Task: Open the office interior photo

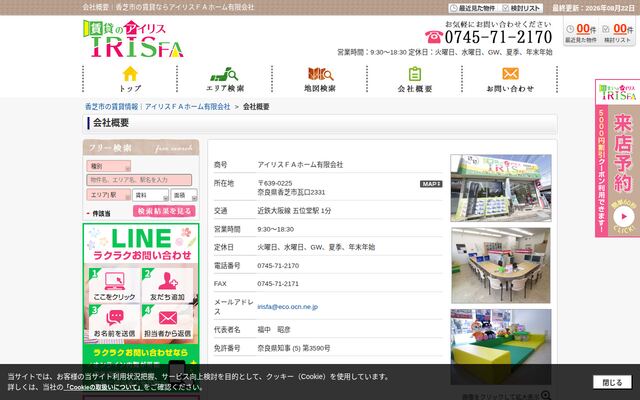Action: tap(501, 265)
